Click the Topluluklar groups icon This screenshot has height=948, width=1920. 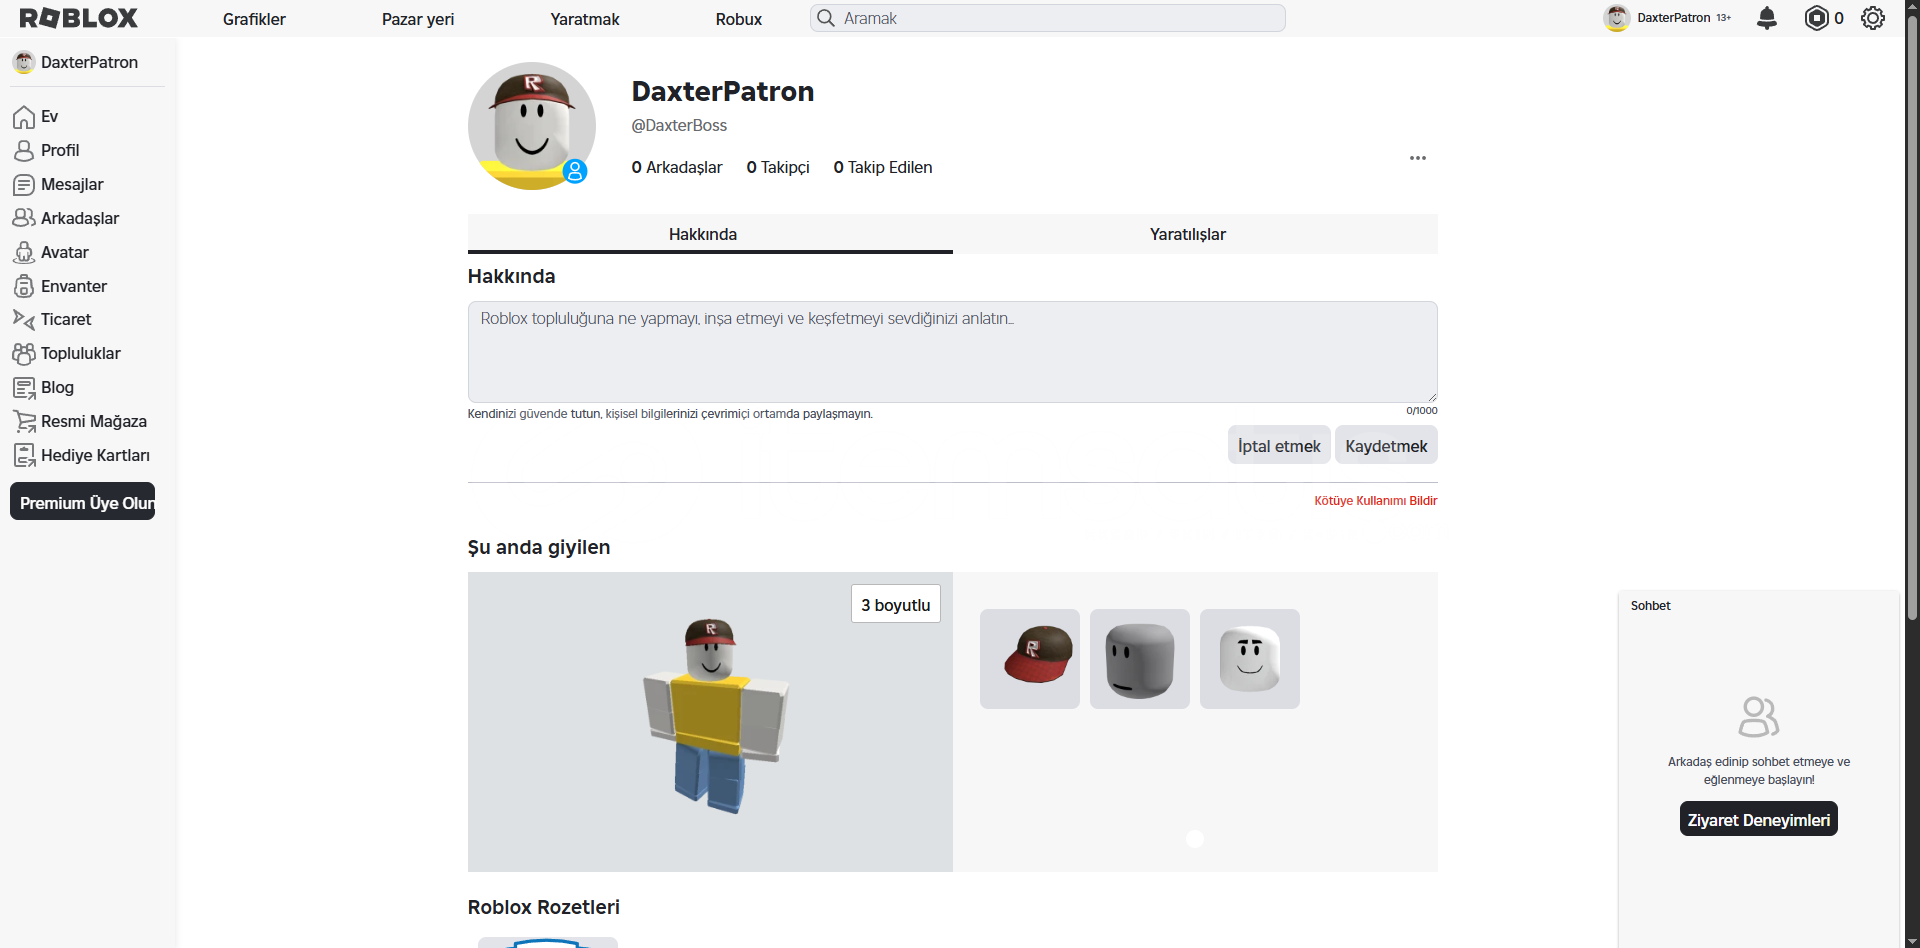24,354
